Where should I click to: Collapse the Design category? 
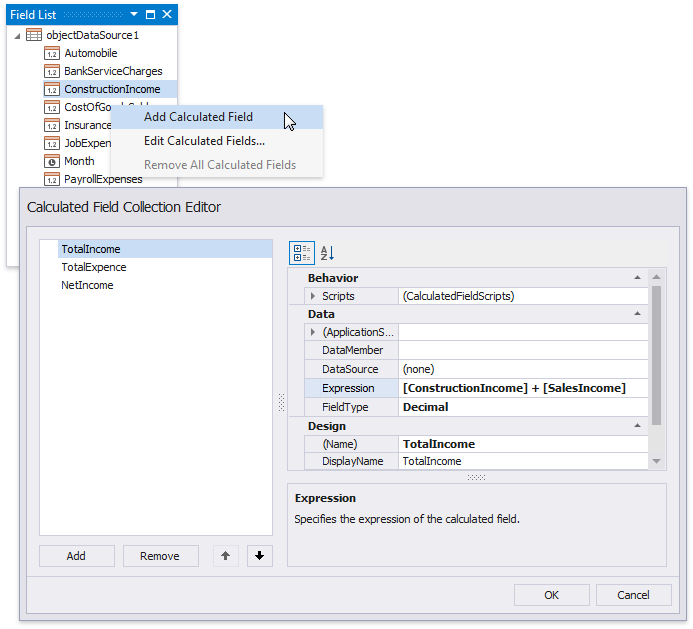coord(637,426)
